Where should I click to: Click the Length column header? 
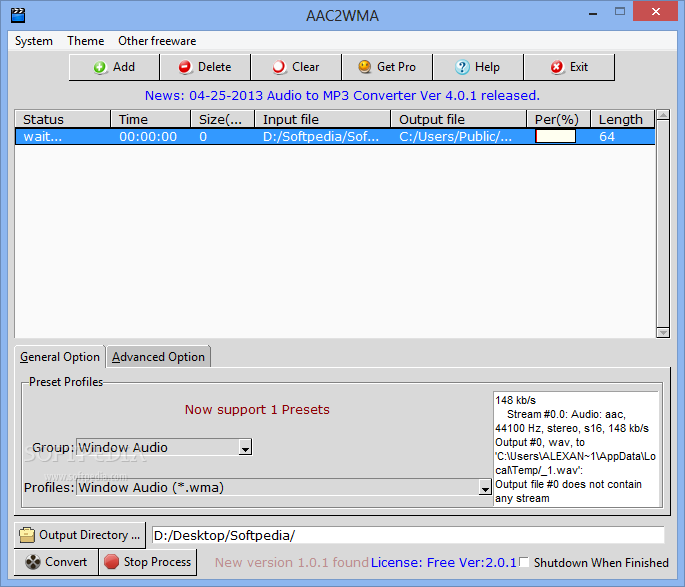pyautogui.click(x=623, y=119)
